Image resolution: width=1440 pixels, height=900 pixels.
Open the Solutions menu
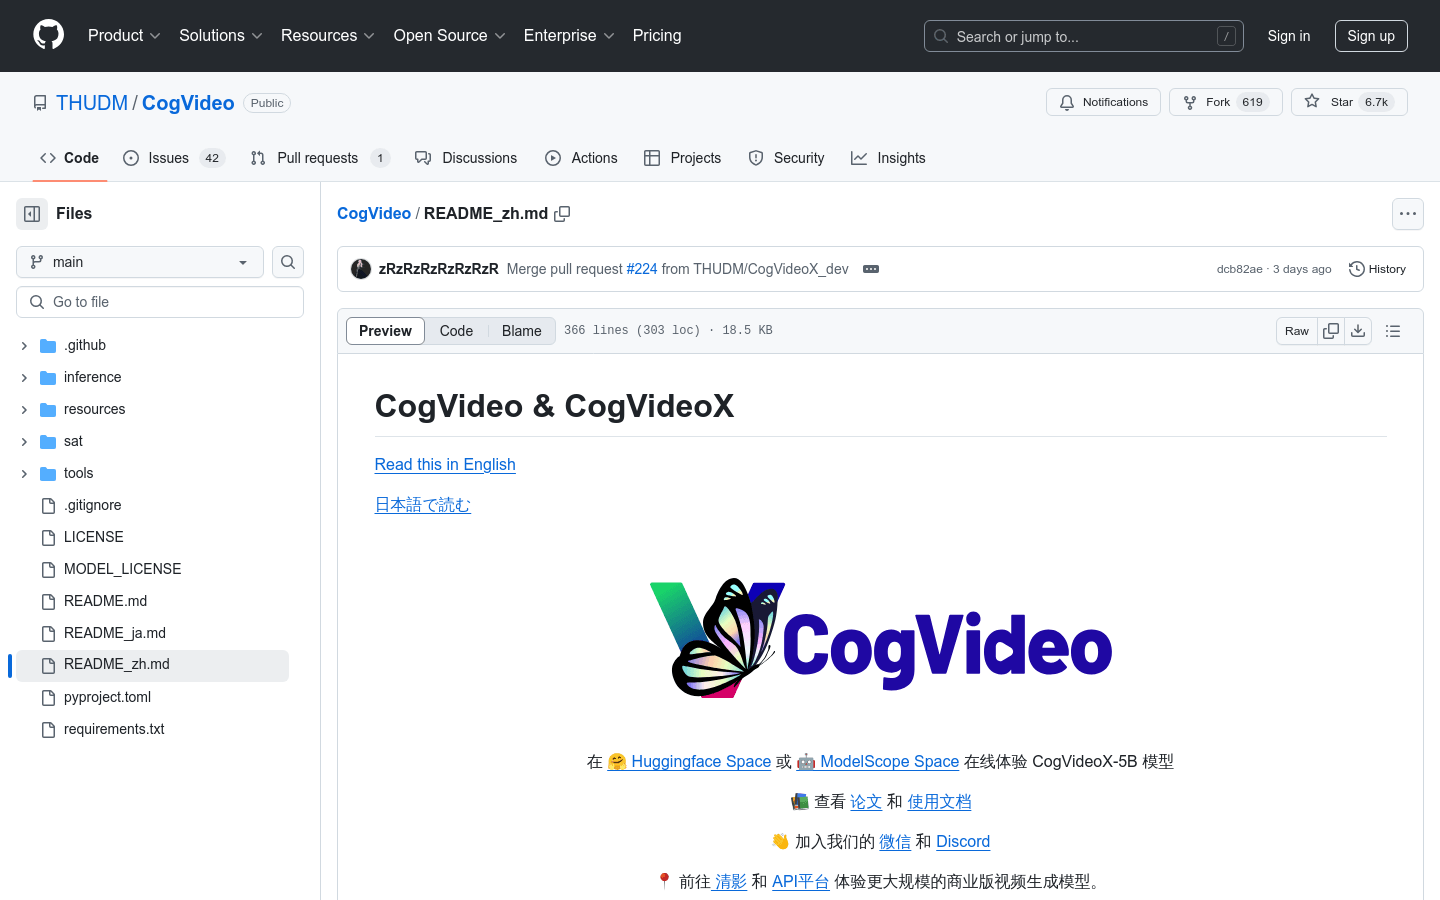tap(221, 36)
